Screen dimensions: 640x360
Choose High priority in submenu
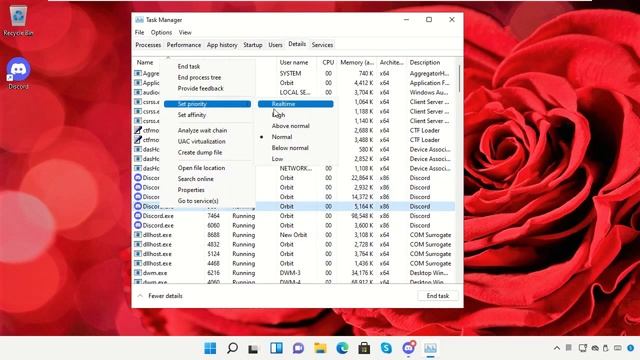tap(296, 115)
